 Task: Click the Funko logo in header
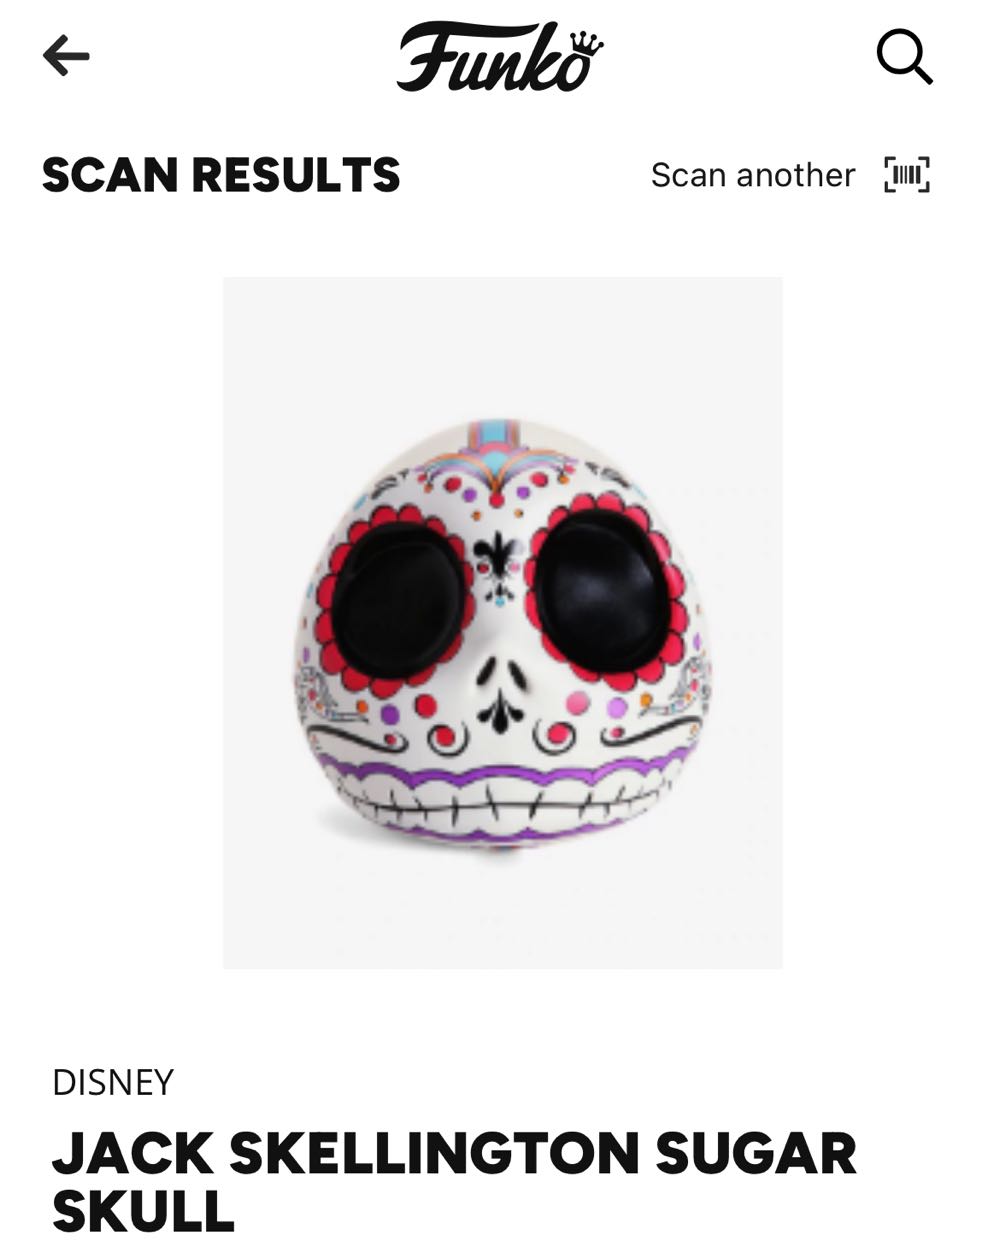[x=500, y=57]
